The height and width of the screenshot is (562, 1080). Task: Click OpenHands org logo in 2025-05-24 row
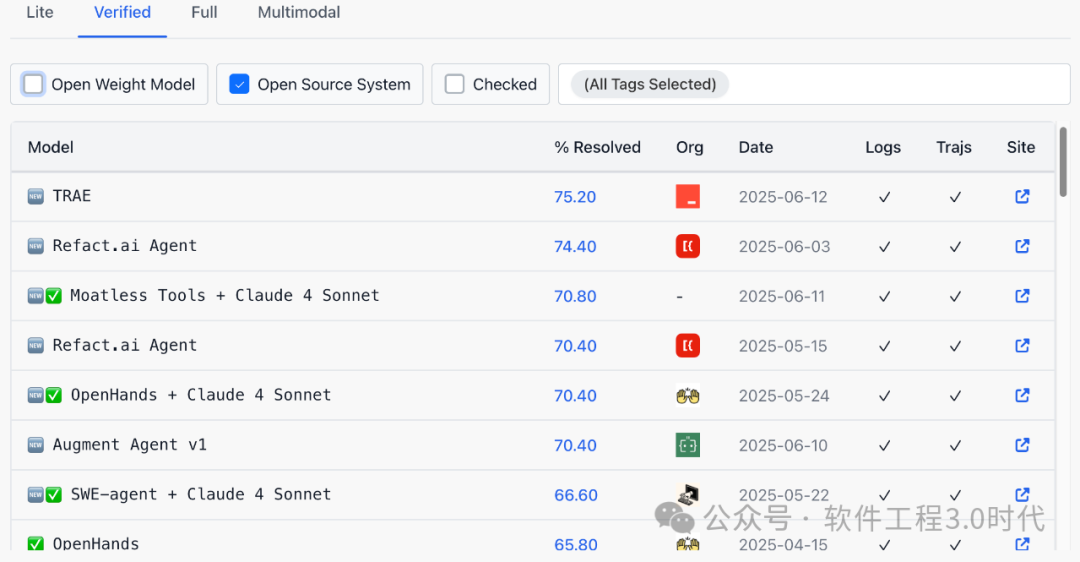[687, 395]
